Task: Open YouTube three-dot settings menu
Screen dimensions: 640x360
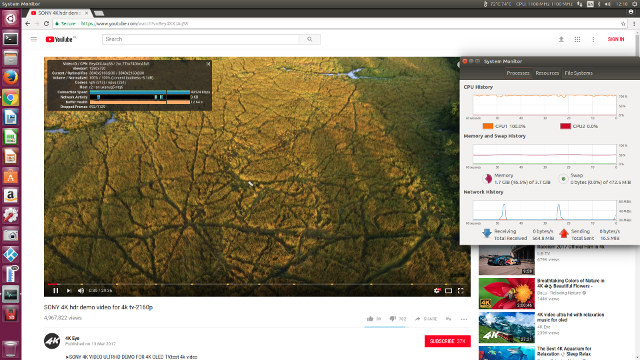Action: 593,39
